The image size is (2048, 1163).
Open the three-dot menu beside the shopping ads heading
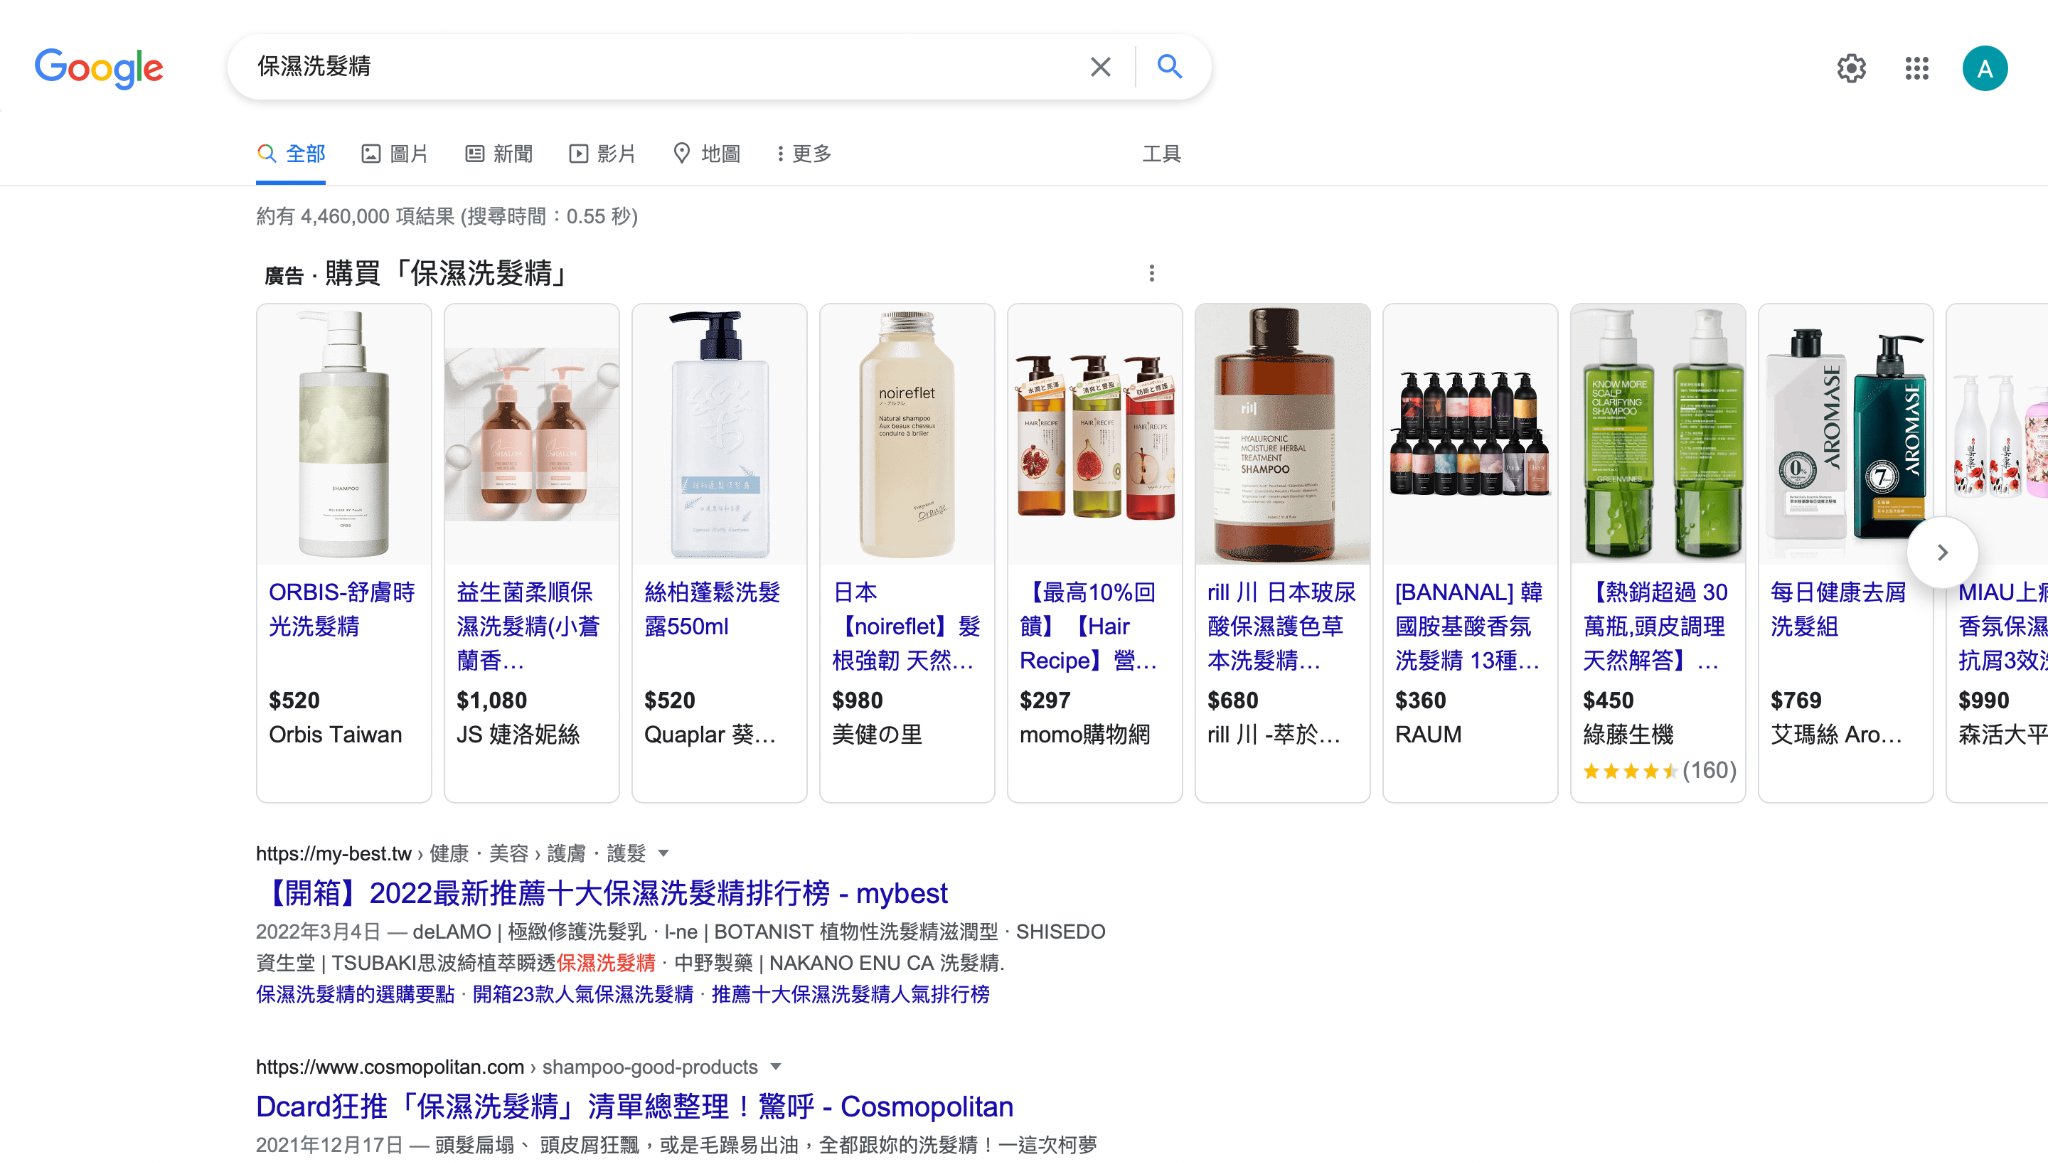1152,273
